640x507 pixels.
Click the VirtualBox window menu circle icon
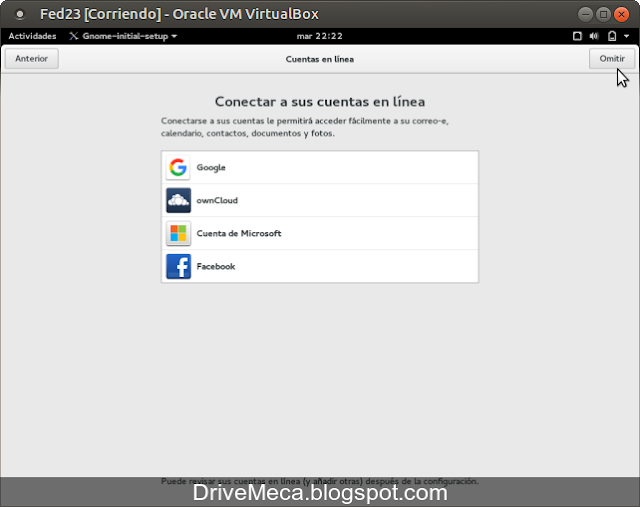[x=19, y=14]
